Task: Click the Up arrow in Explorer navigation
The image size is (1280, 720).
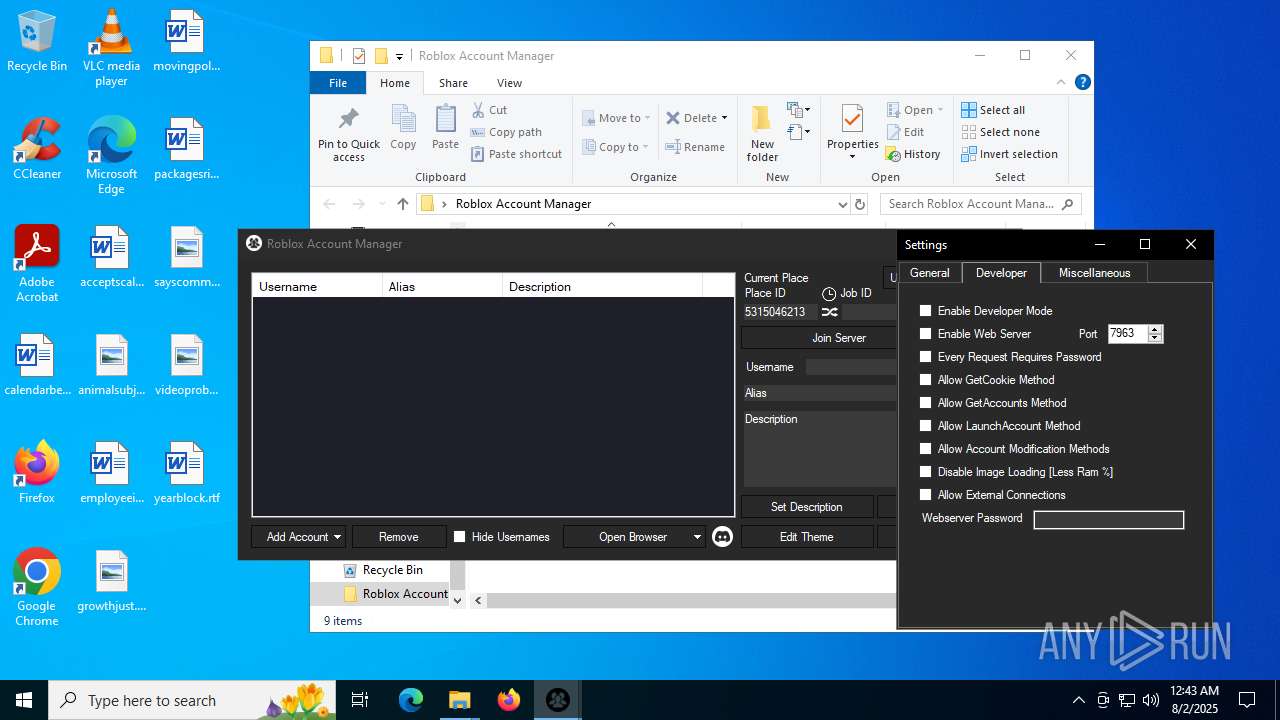Action: pos(403,204)
